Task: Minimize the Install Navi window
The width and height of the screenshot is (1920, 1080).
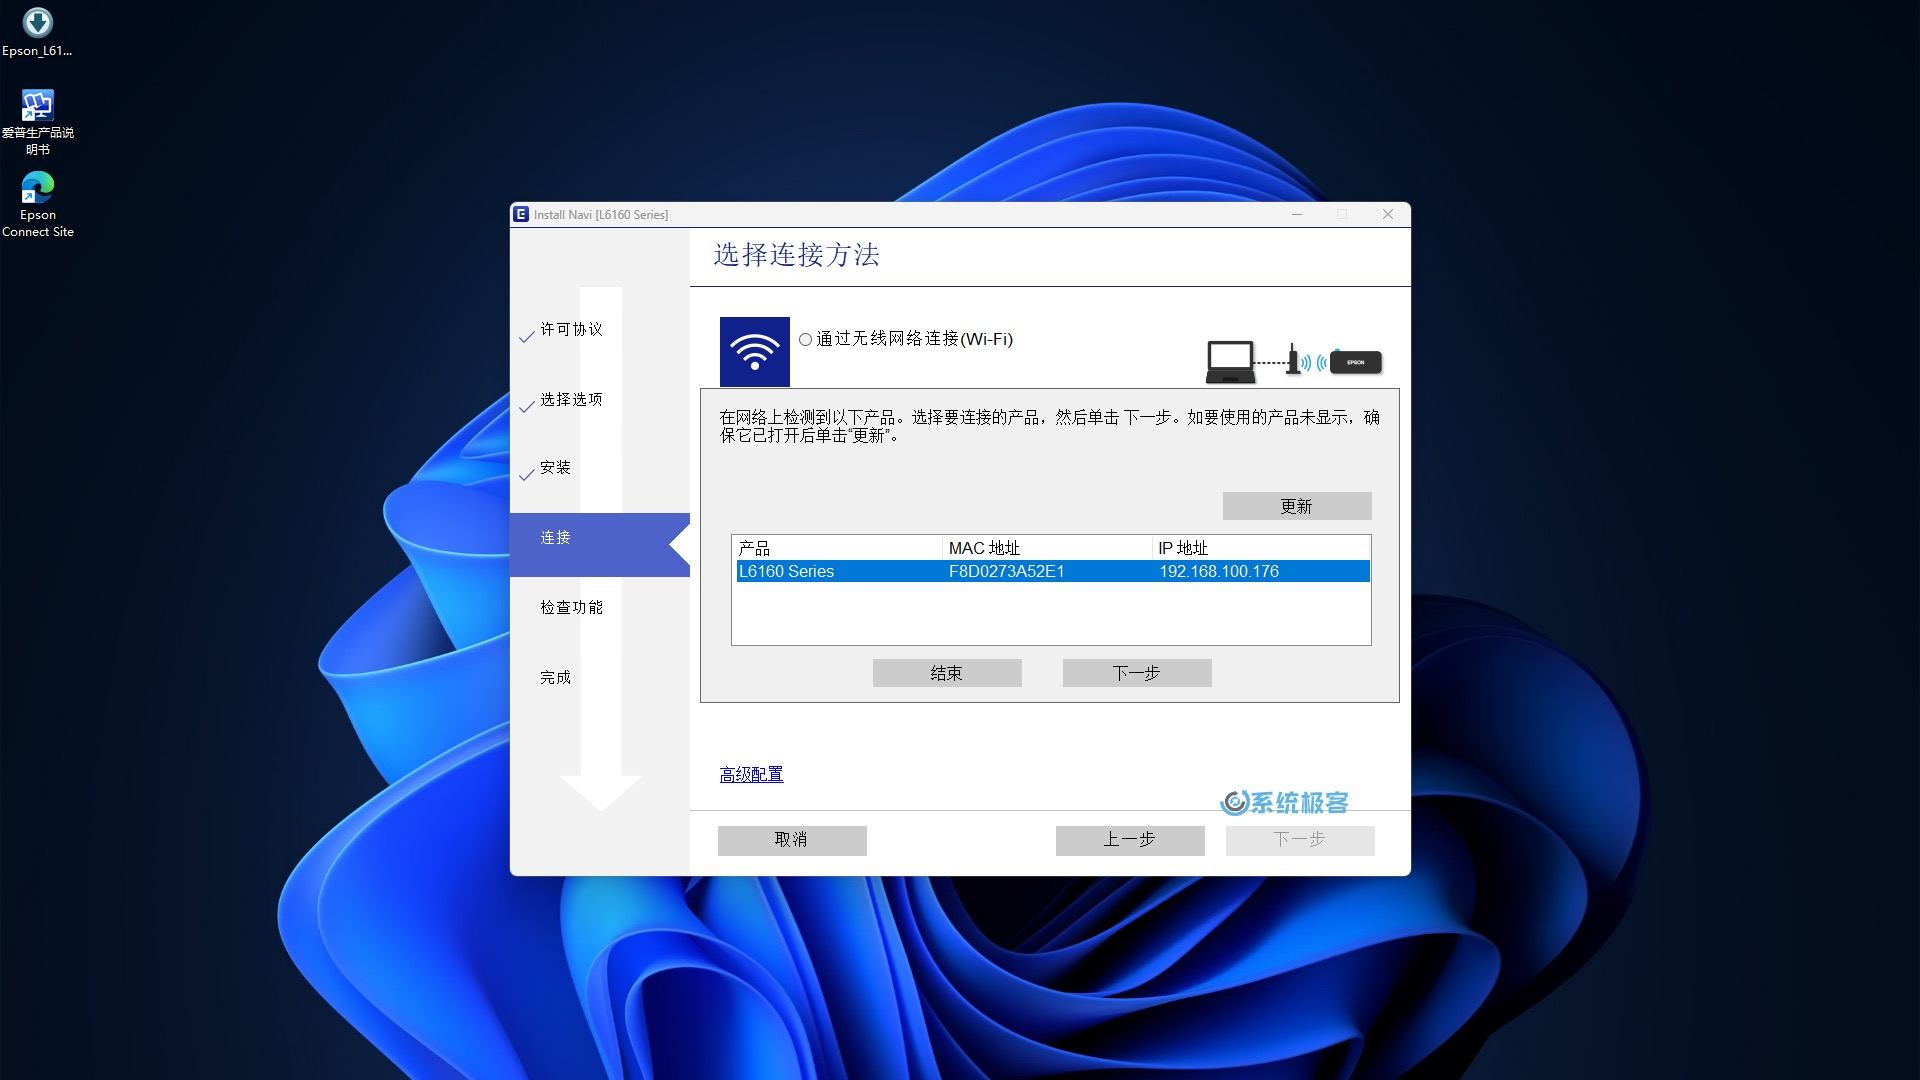Action: click(x=1296, y=214)
